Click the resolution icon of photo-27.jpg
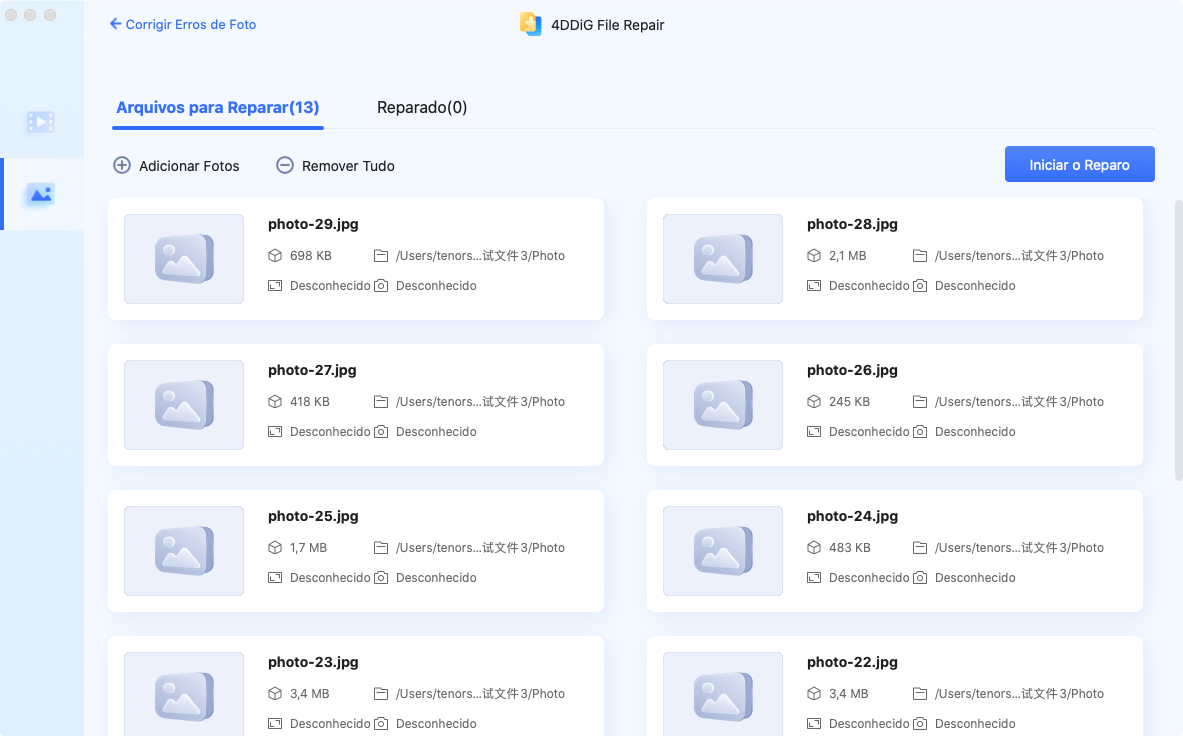This screenshot has width=1183, height=736. pos(275,432)
